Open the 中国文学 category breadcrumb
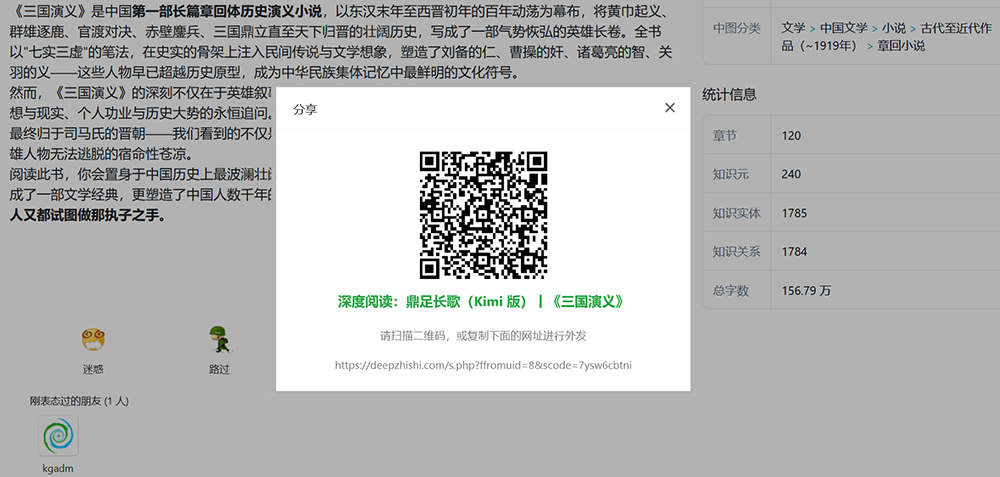Viewport: 1000px width, 477px height. (844, 28)
